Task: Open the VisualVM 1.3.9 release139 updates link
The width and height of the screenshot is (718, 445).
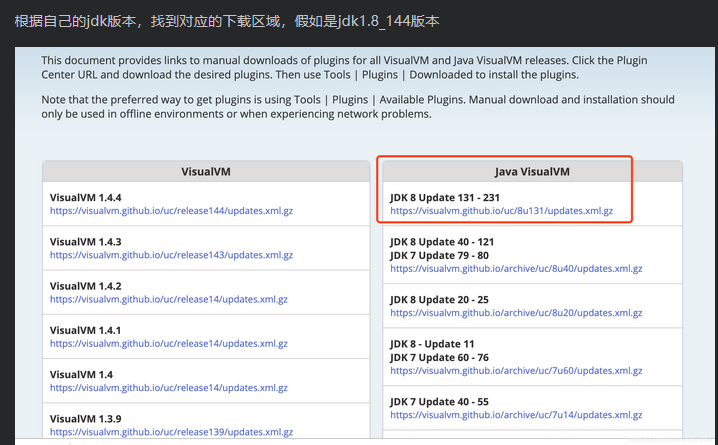Action: pyautogui.click(x=171, y=432)
